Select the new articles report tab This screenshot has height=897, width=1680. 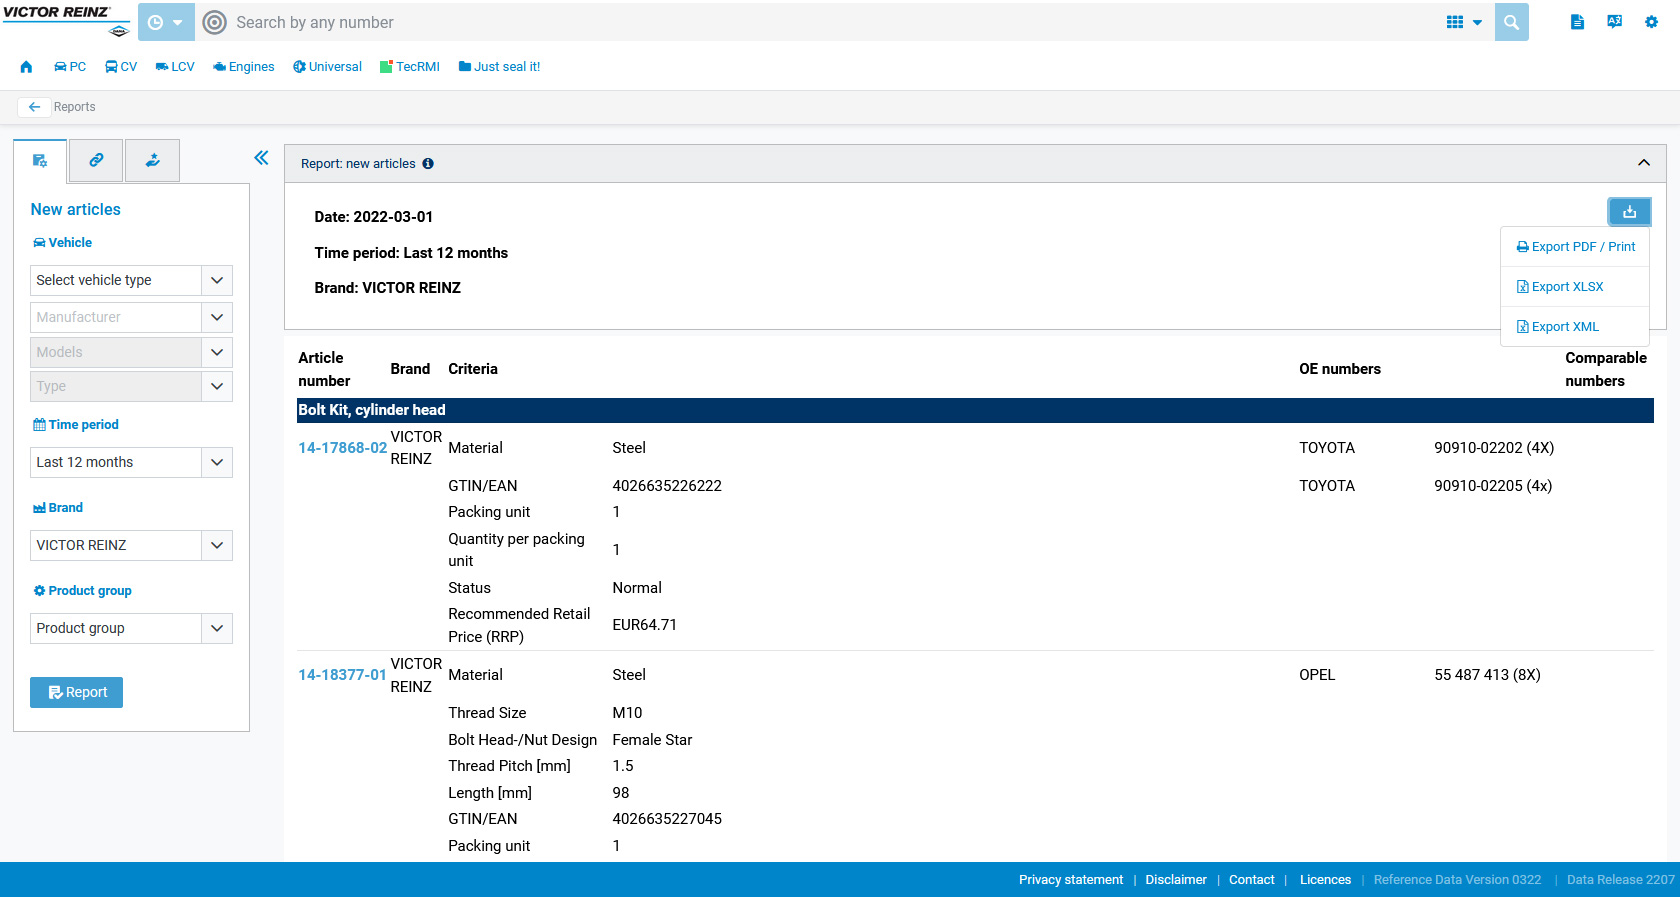(40, 161)
